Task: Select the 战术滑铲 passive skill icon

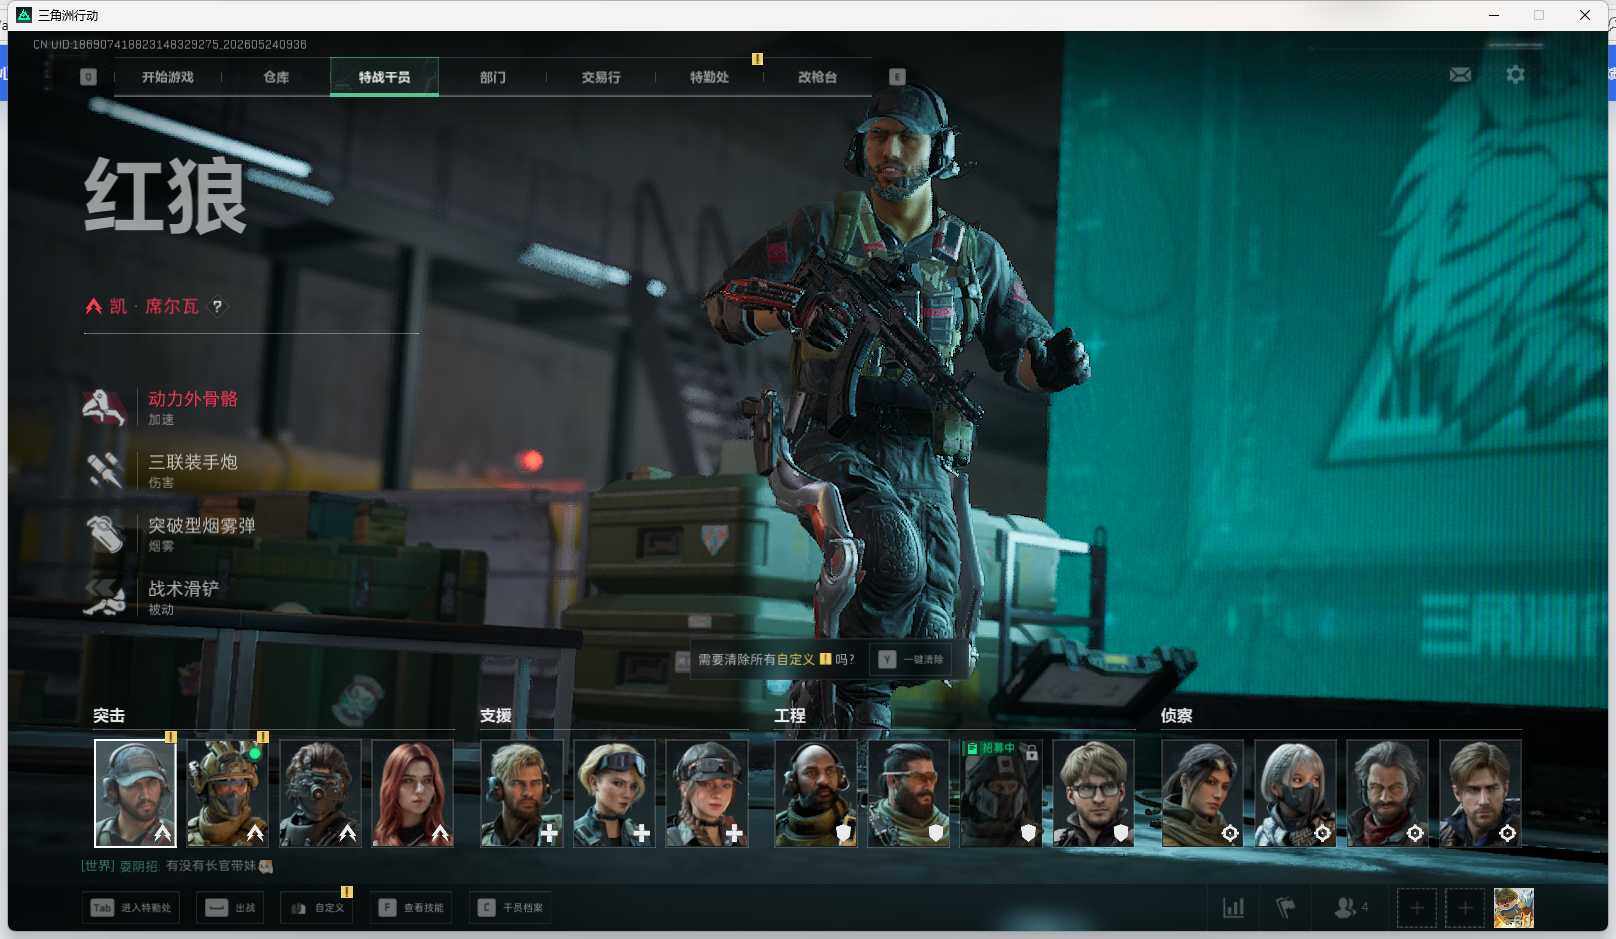Action: [104, 596]
